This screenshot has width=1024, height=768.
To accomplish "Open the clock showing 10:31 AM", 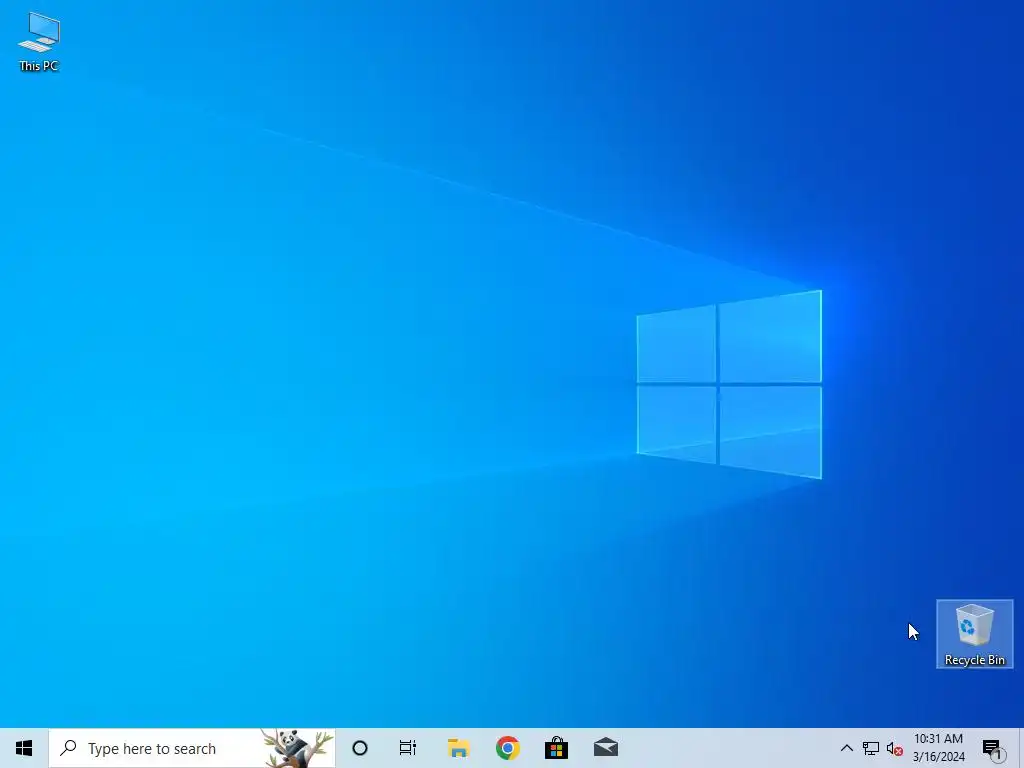I will 938,748.
